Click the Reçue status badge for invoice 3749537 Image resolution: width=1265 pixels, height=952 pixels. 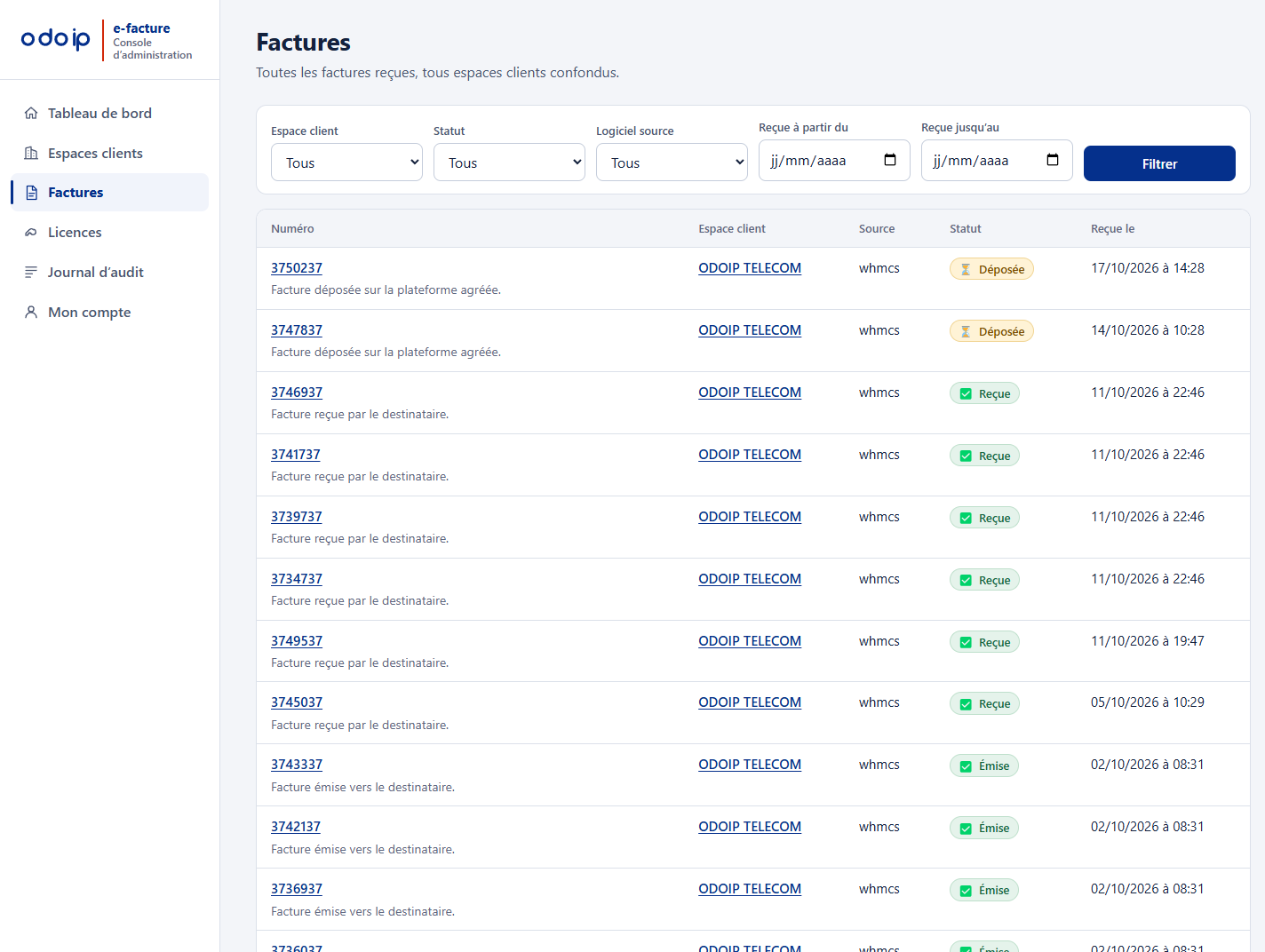click(x=984, y=642)
